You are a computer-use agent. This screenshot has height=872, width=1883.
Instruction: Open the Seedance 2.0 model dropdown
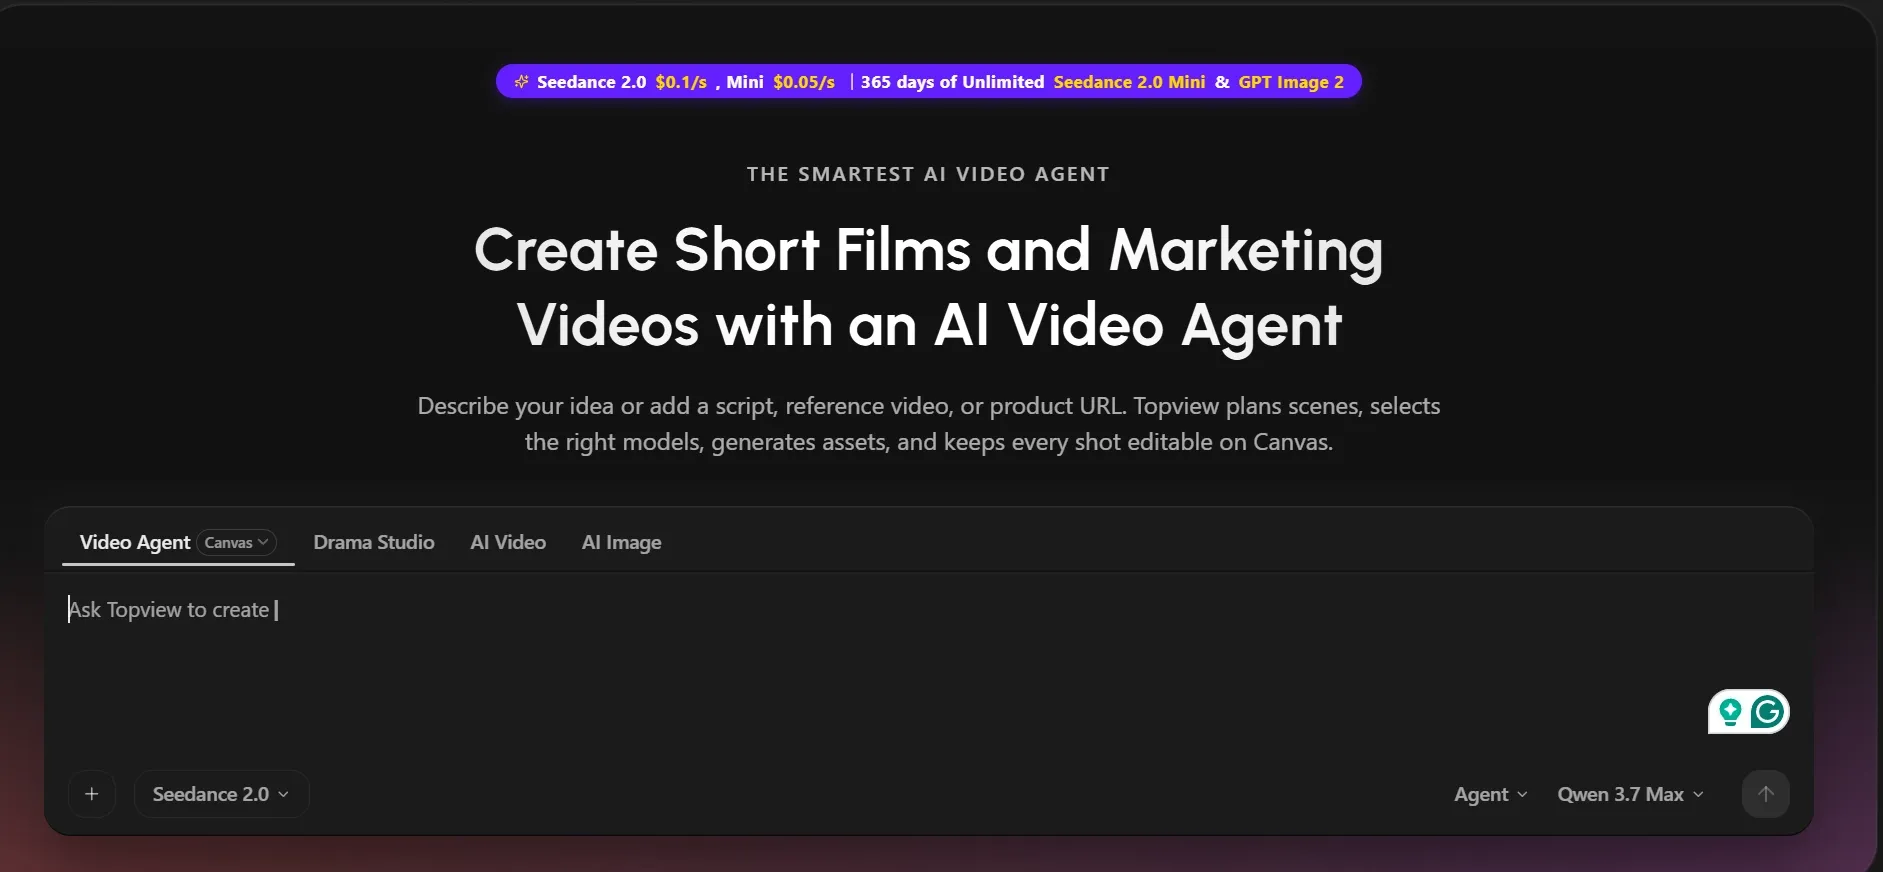coord(221,794)
